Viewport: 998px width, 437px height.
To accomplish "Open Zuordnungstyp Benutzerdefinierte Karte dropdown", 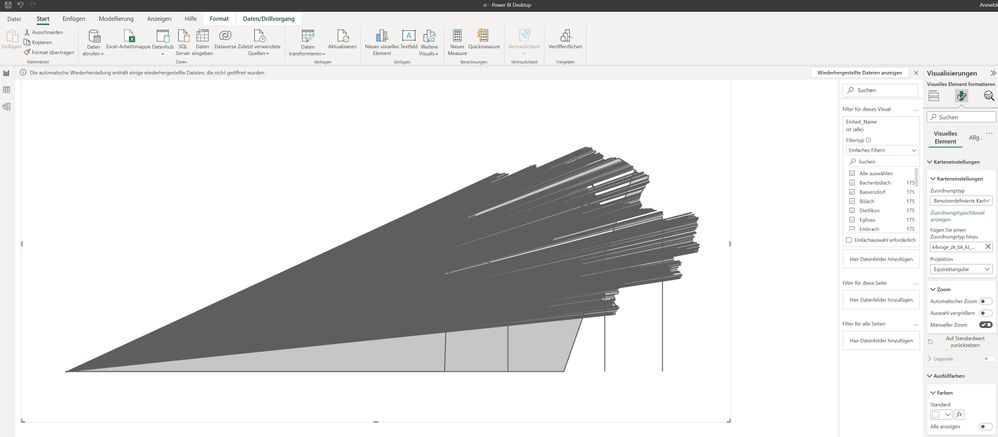I will click(x=961, y=200).
